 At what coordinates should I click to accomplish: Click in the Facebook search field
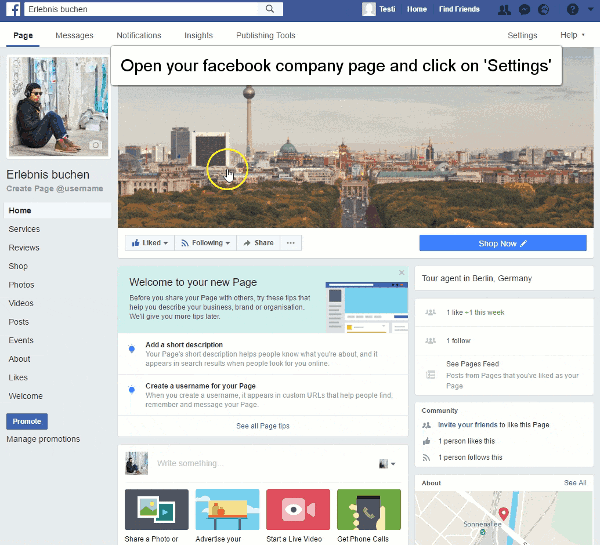pos(143,9)
